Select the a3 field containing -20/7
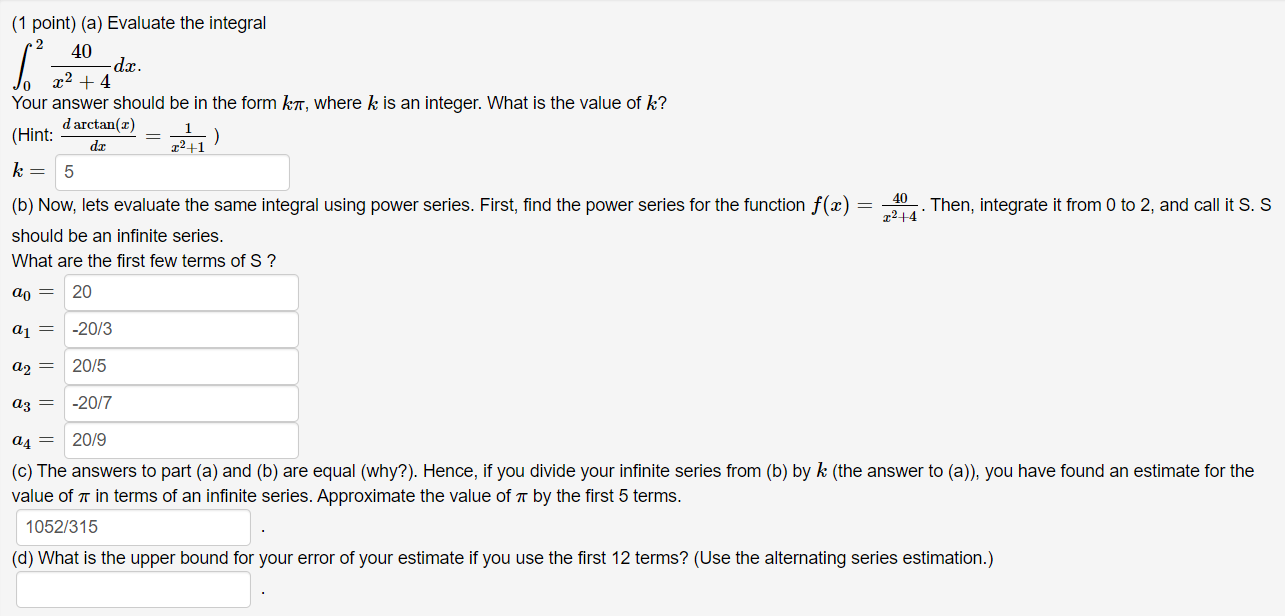 (180, 403)
